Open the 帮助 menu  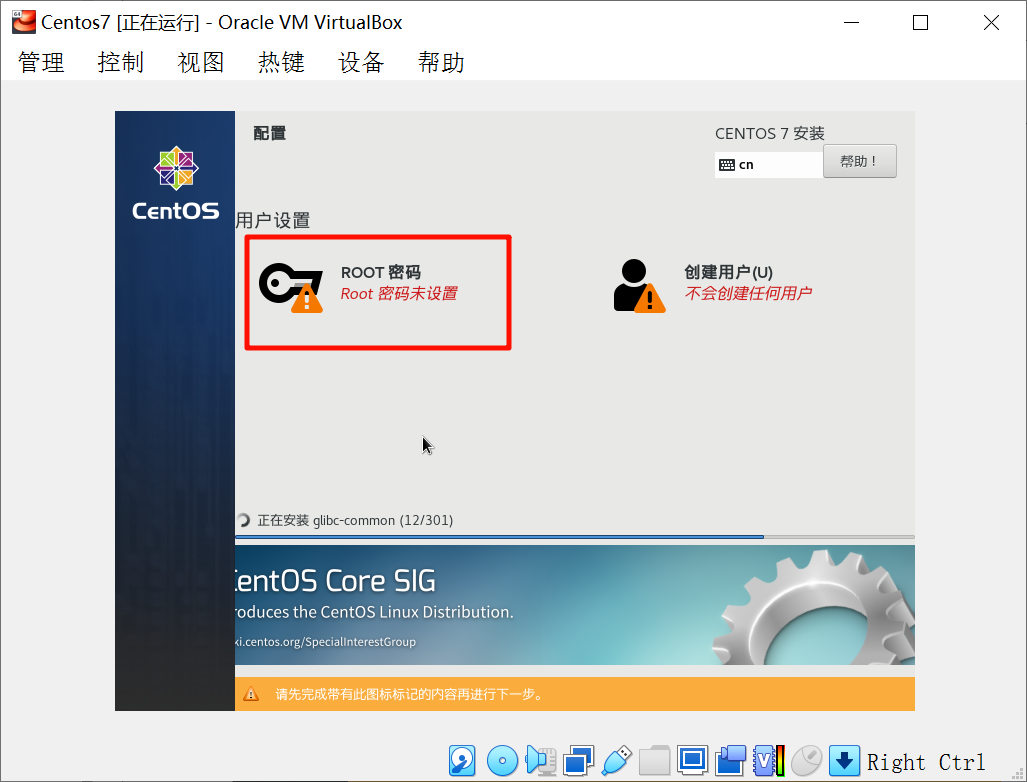441,62
